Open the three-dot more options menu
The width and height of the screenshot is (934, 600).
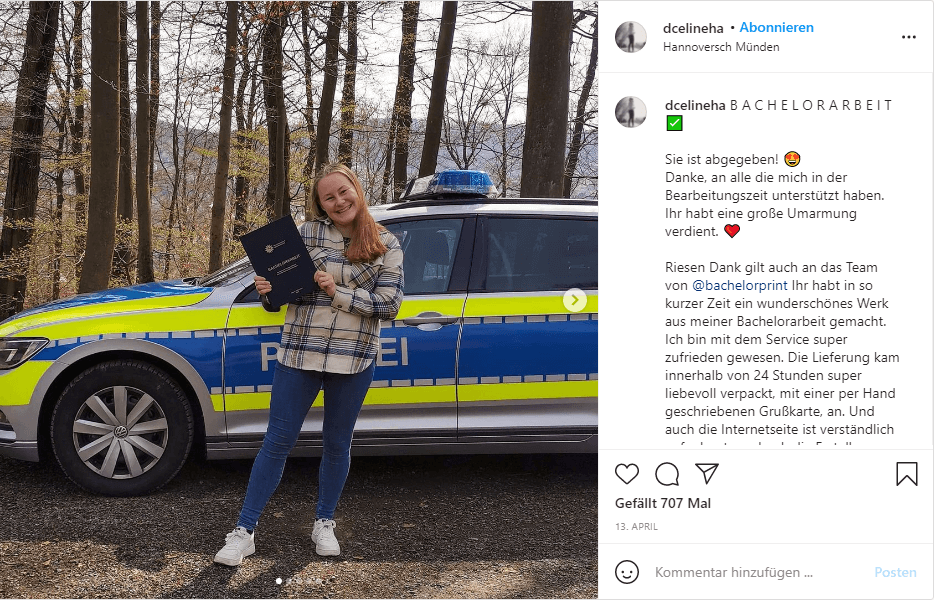[x=908, y=37]
